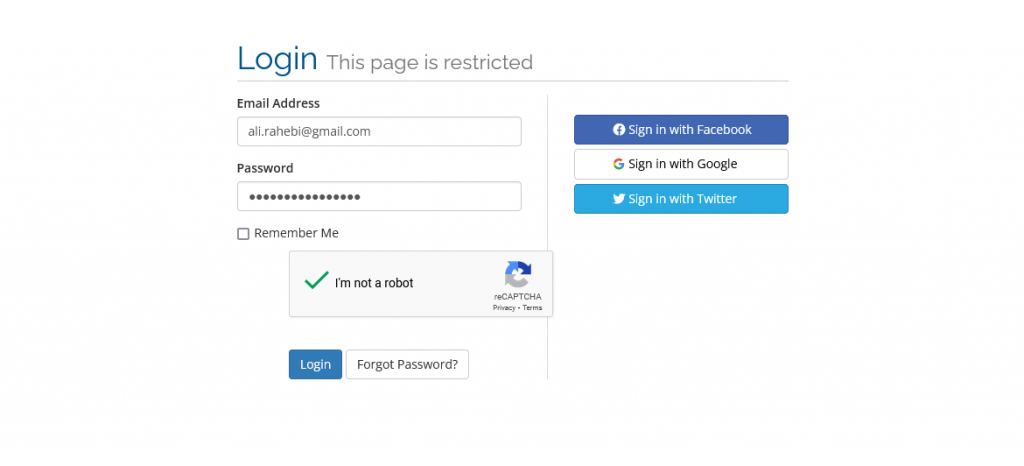This screenshot has width=1024, height=466.
Task: Open the Forgot Password? option
Action: (407, 364)
